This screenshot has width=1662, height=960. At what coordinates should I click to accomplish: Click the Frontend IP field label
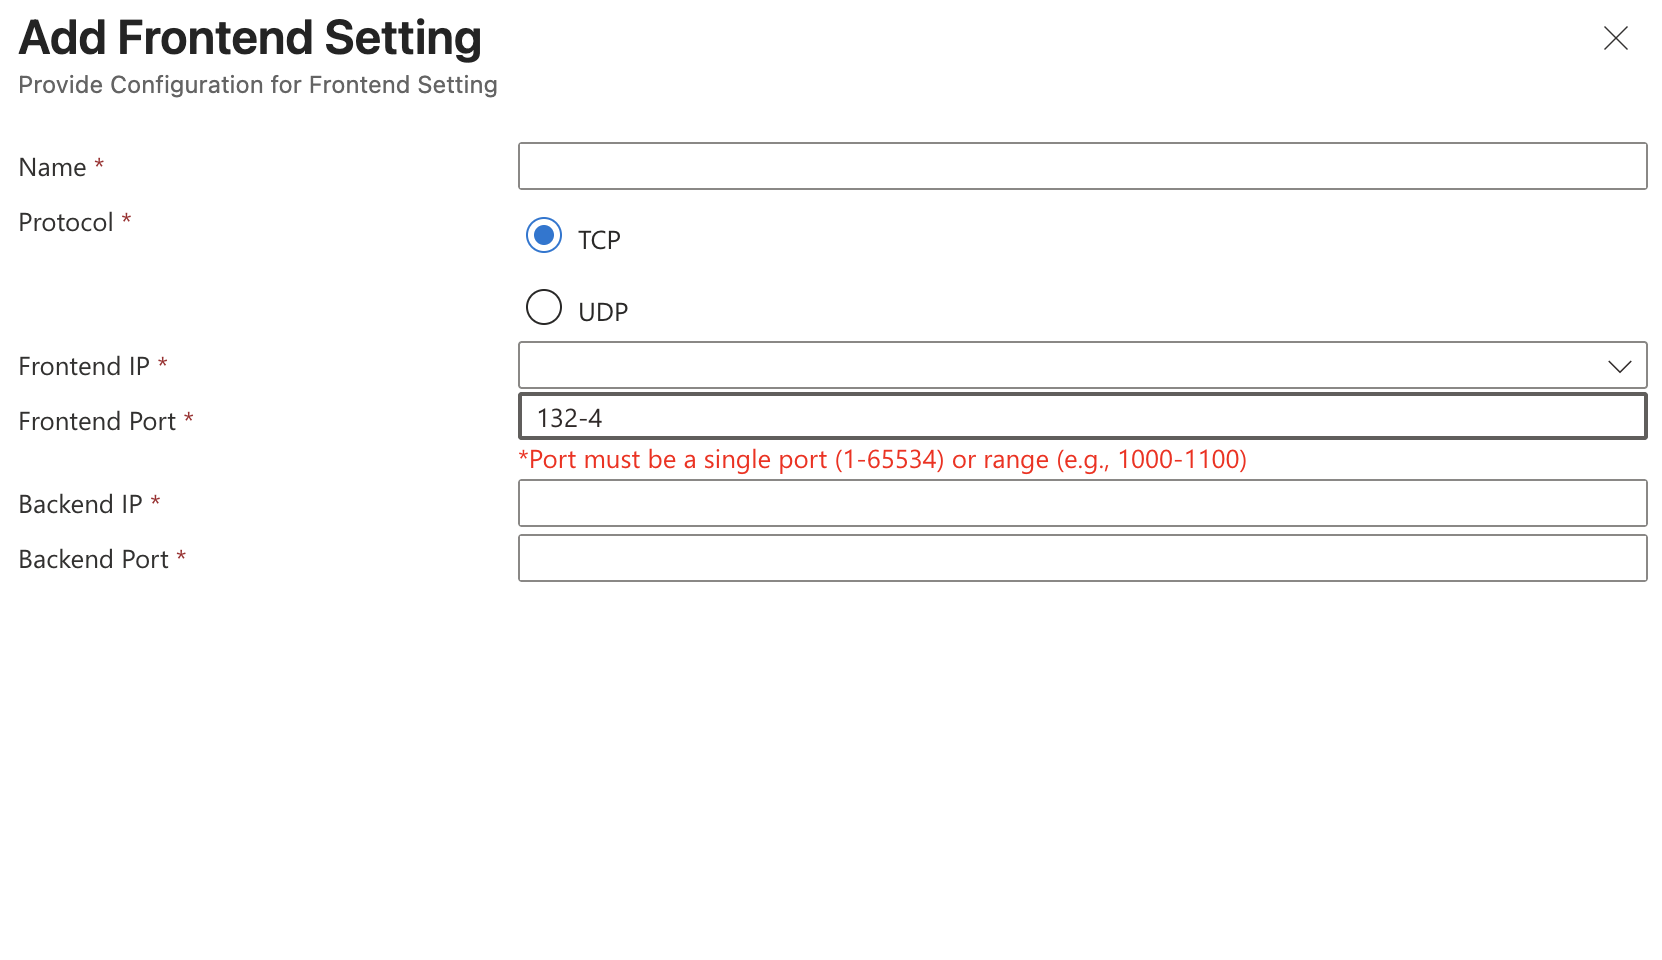click(x=84, y=367)
